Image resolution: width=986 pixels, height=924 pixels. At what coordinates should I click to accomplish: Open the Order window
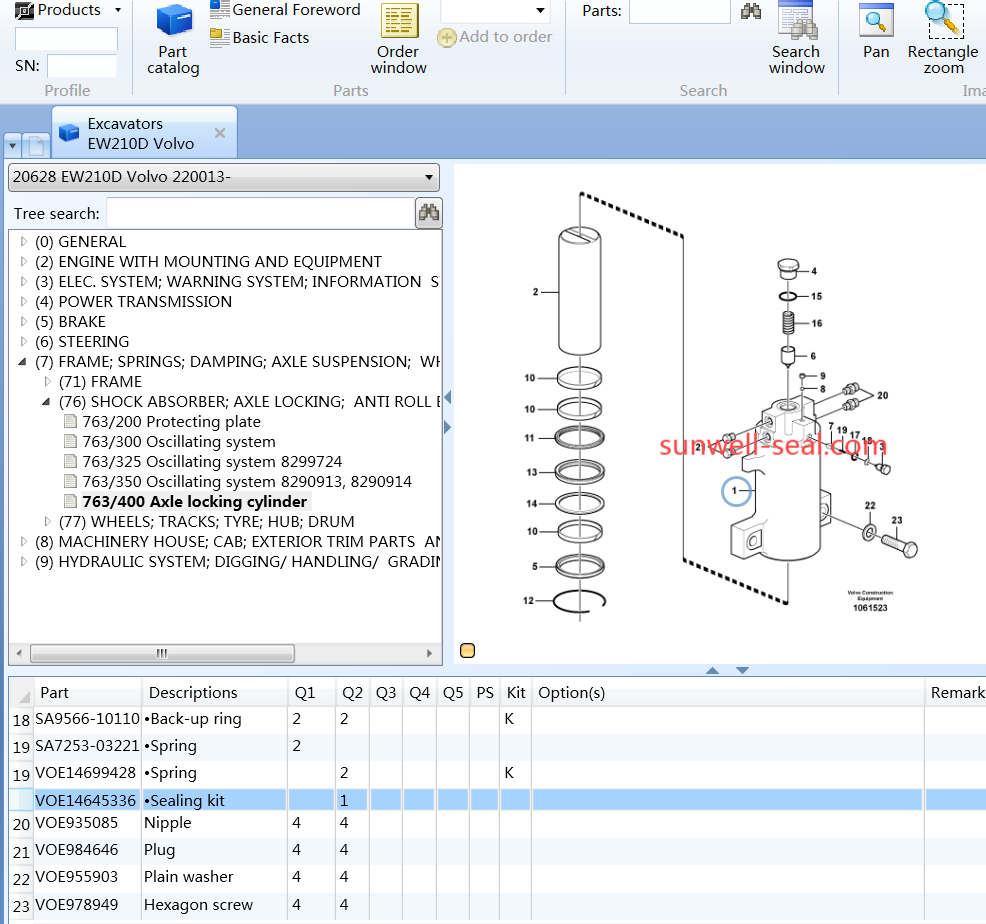(399, 40)
